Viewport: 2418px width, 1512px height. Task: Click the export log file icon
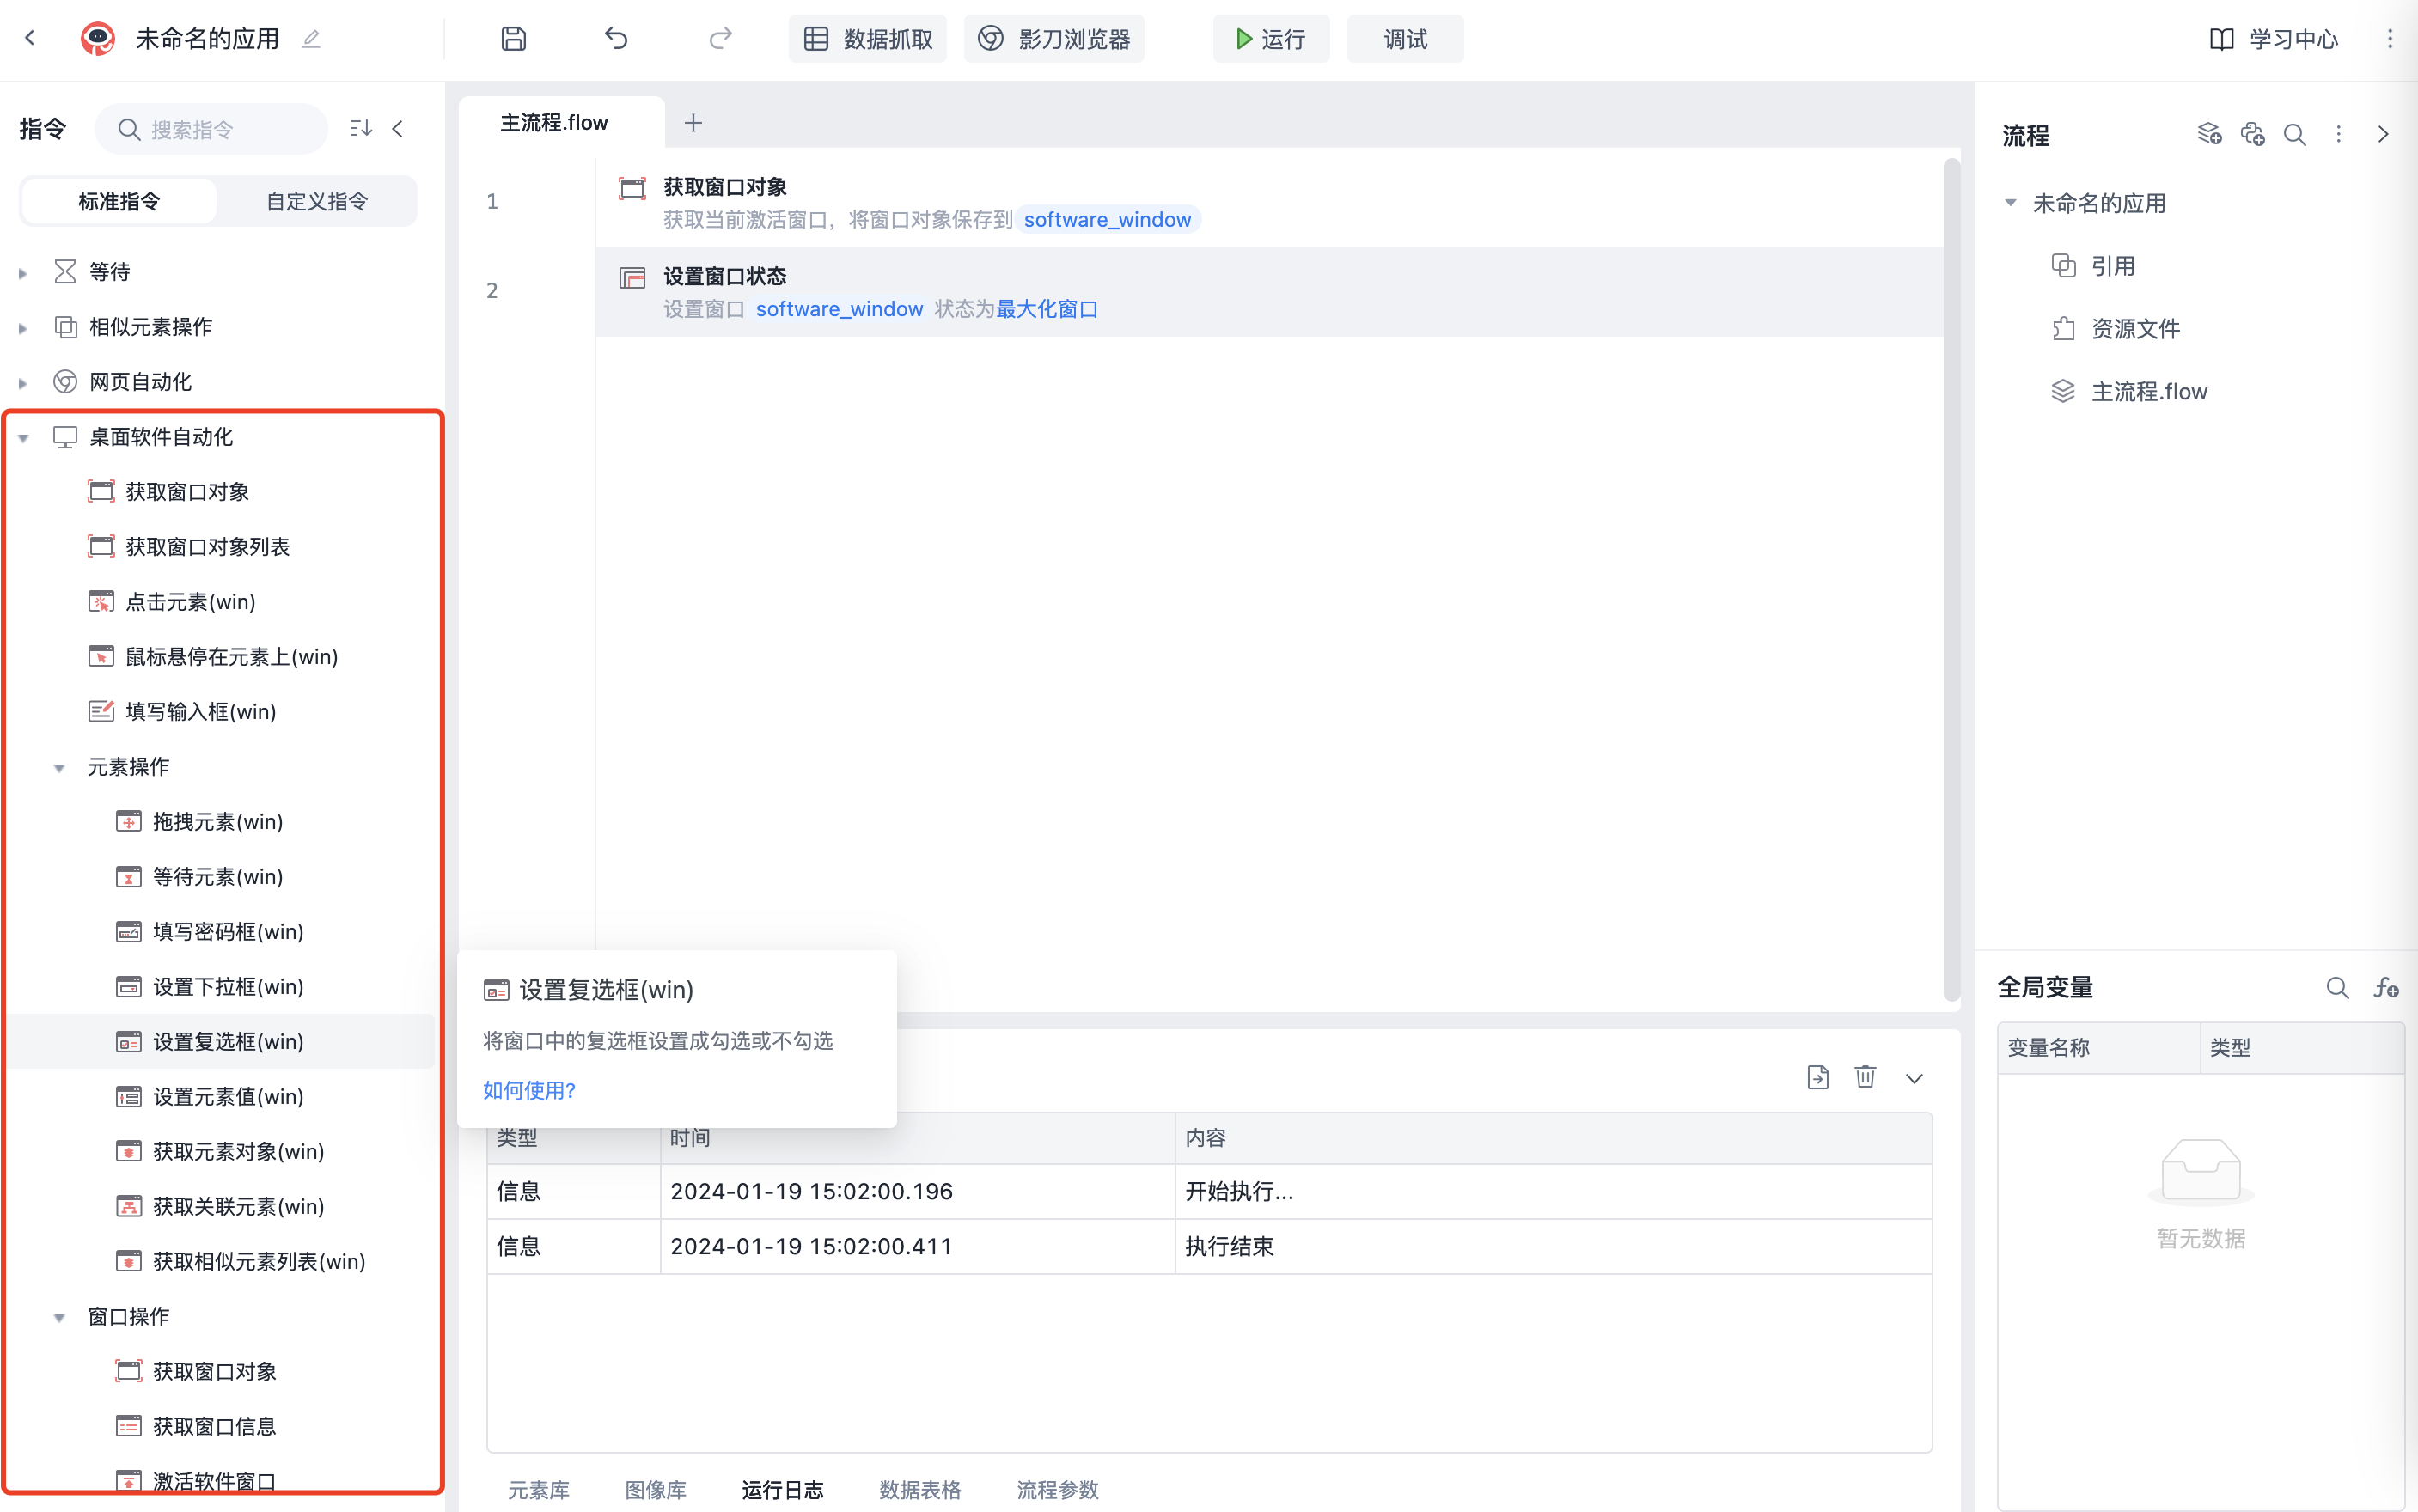tap(1817, 1077)
